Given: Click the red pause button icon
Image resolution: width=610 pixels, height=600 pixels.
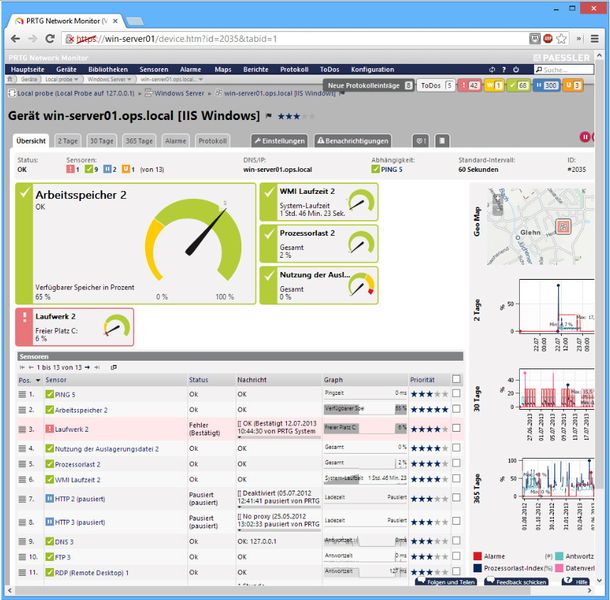Looking at the screenshot, I should [x=585, y=137].
